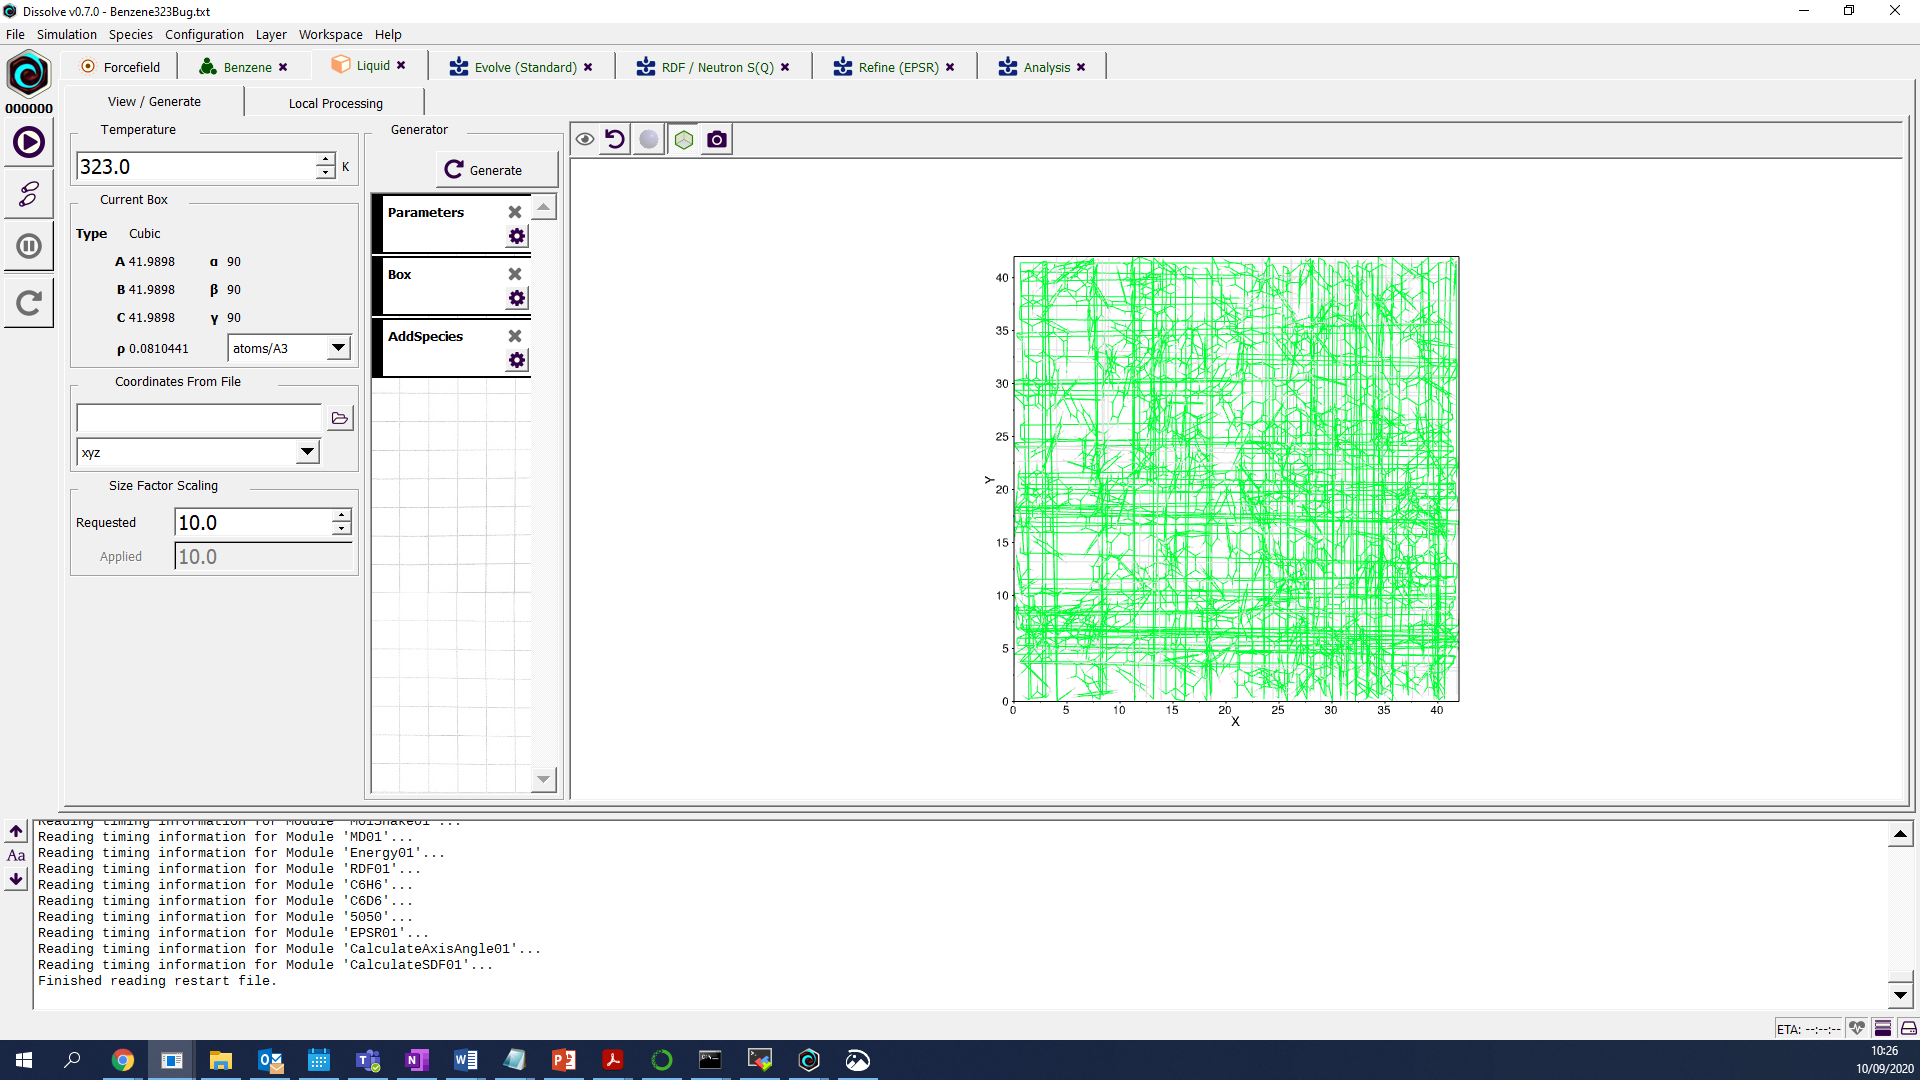The width and height of the screenshot is (1920, 1080).
Task: Remove the Parameters node with its X
Action: 515,212
